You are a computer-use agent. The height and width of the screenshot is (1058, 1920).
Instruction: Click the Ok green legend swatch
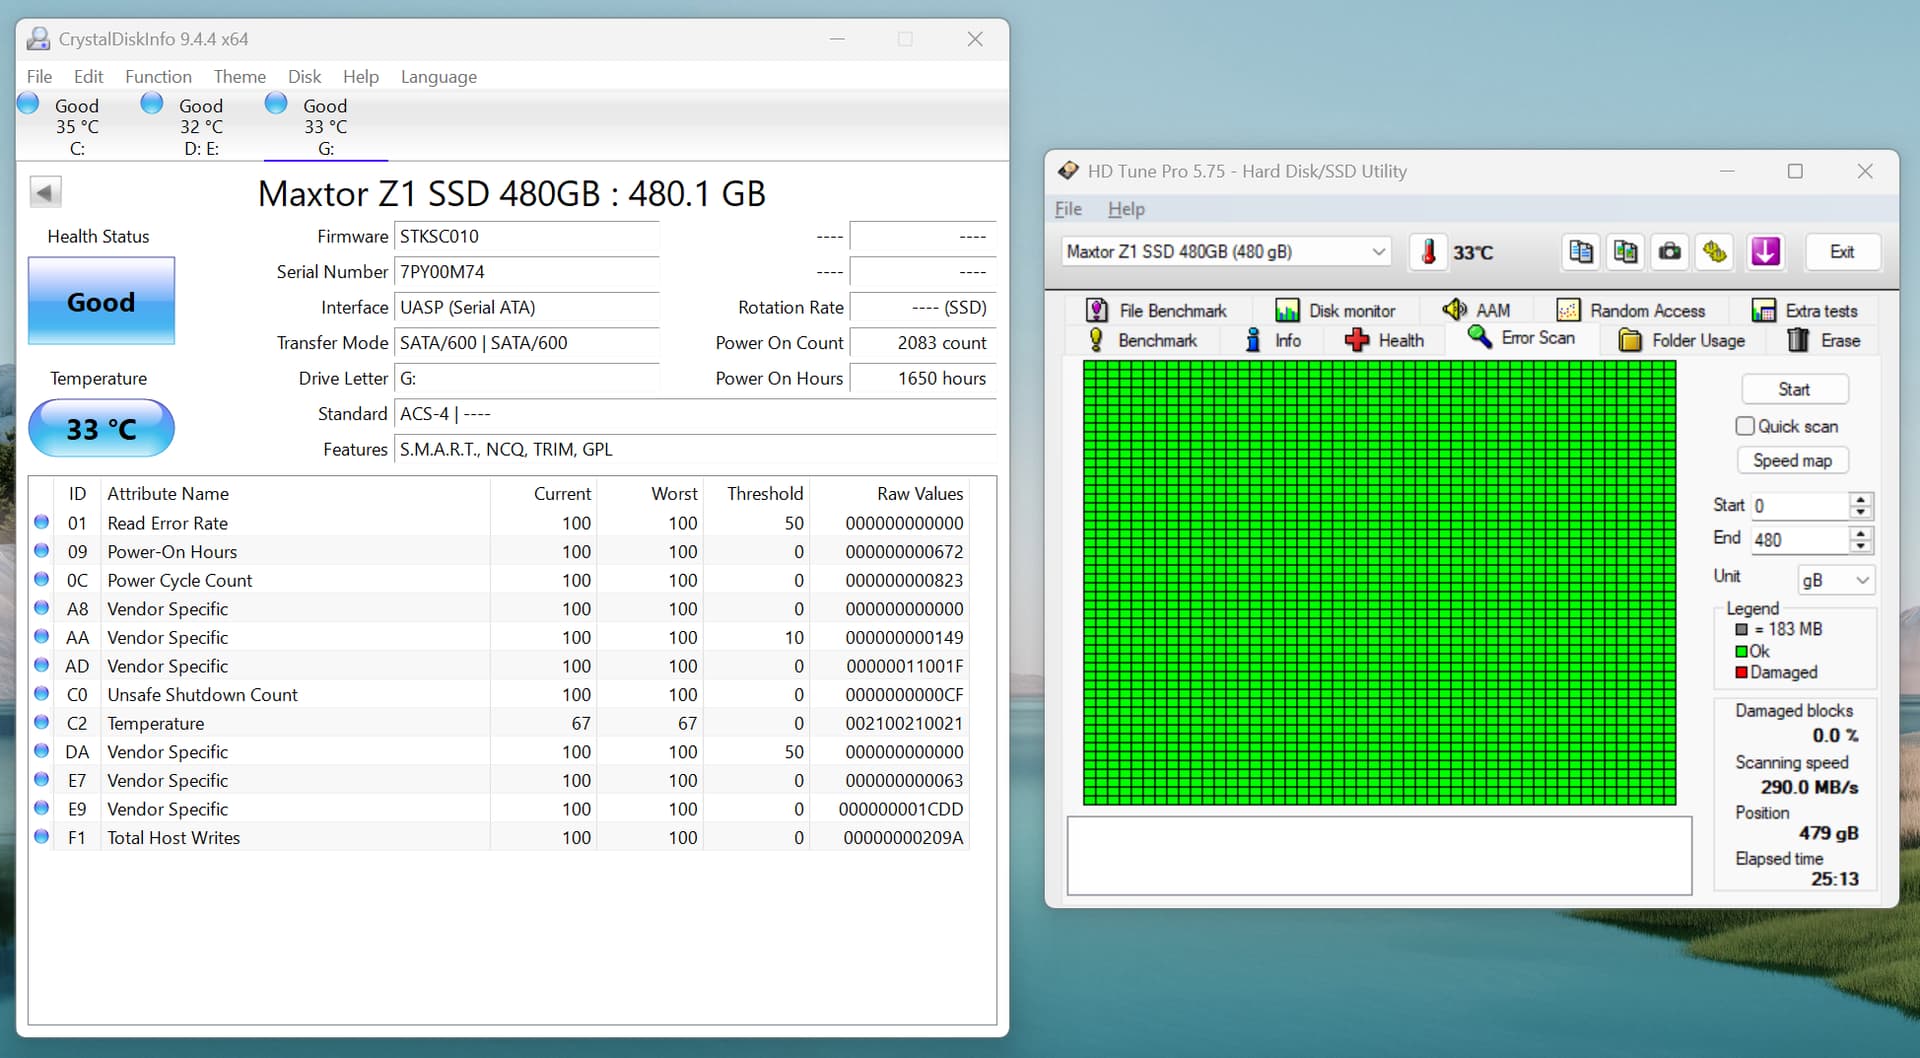[1741, 651]
